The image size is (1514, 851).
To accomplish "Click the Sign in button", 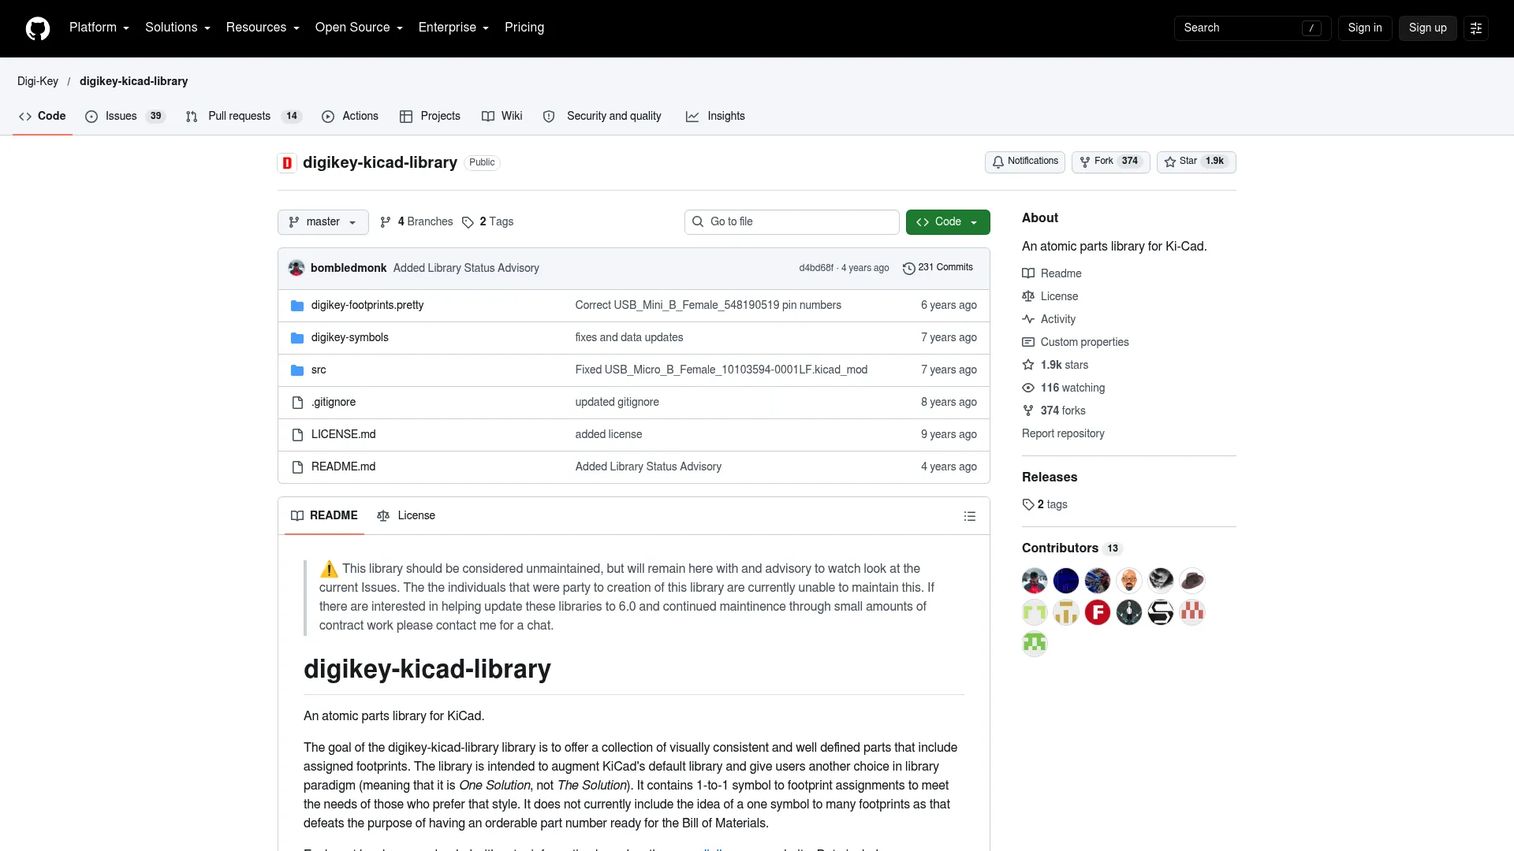I will 1364,28.
